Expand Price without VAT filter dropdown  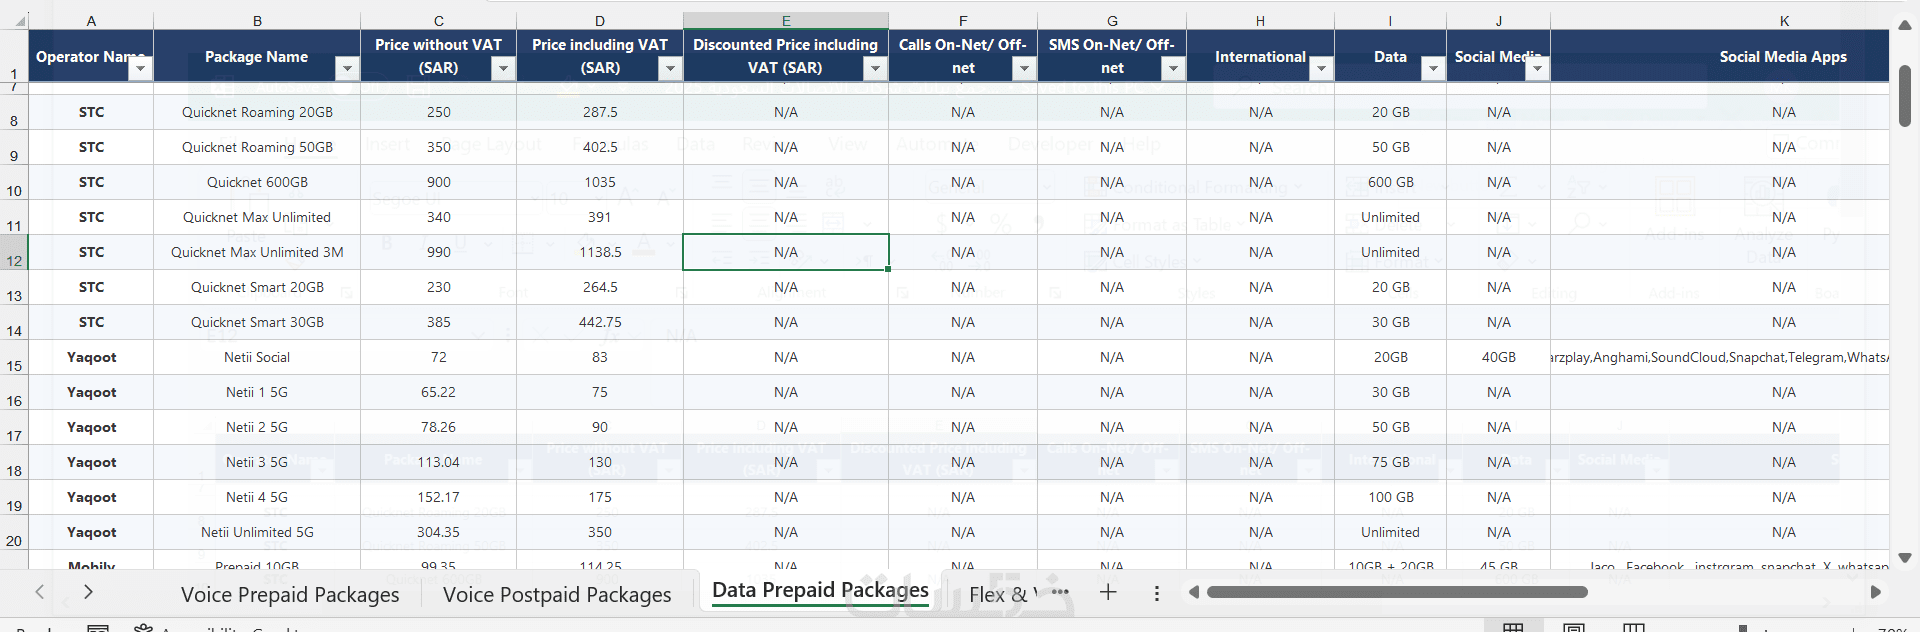point(503,68)
